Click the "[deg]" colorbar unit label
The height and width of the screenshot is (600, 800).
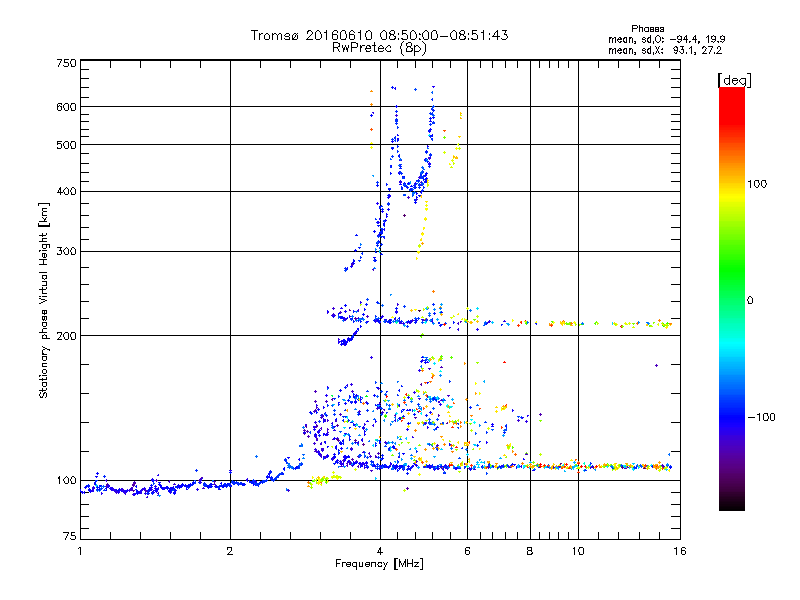pyautogui.click(x=734, y=80)
